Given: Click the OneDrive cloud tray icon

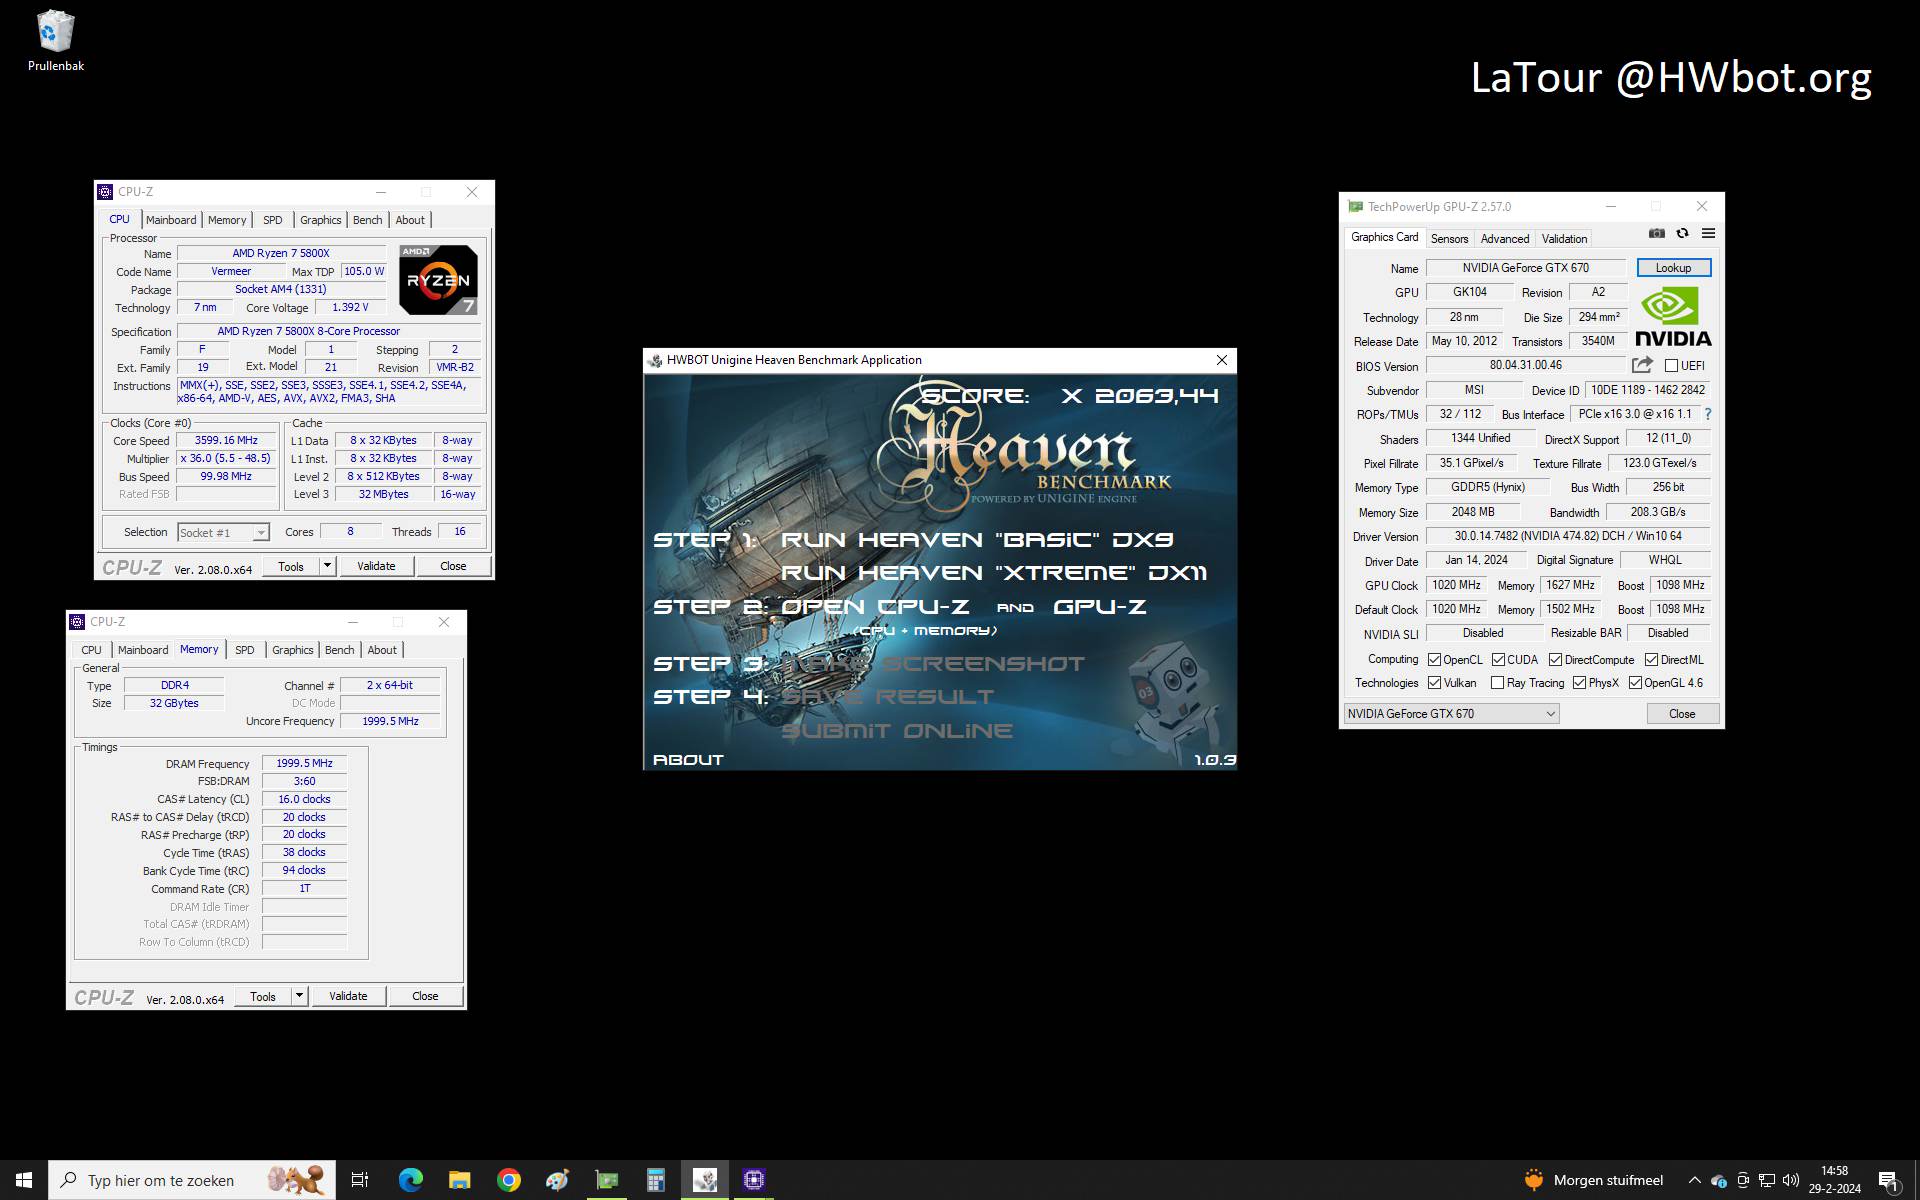Looking at the screenshot, I should [1718, 1180].
